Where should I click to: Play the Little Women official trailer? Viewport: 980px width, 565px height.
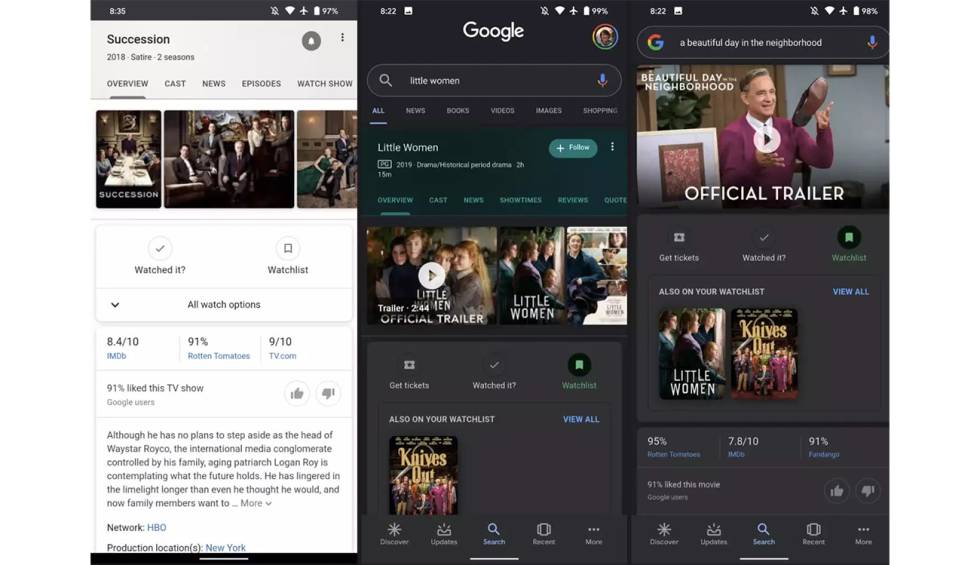tap(432, 275)
